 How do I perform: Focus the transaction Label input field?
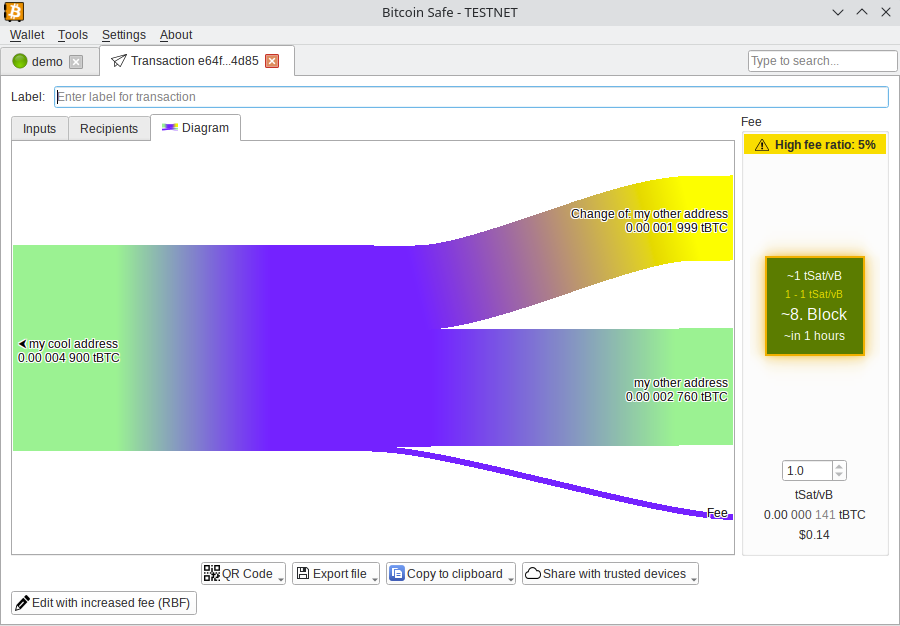(x=471, y=96)
